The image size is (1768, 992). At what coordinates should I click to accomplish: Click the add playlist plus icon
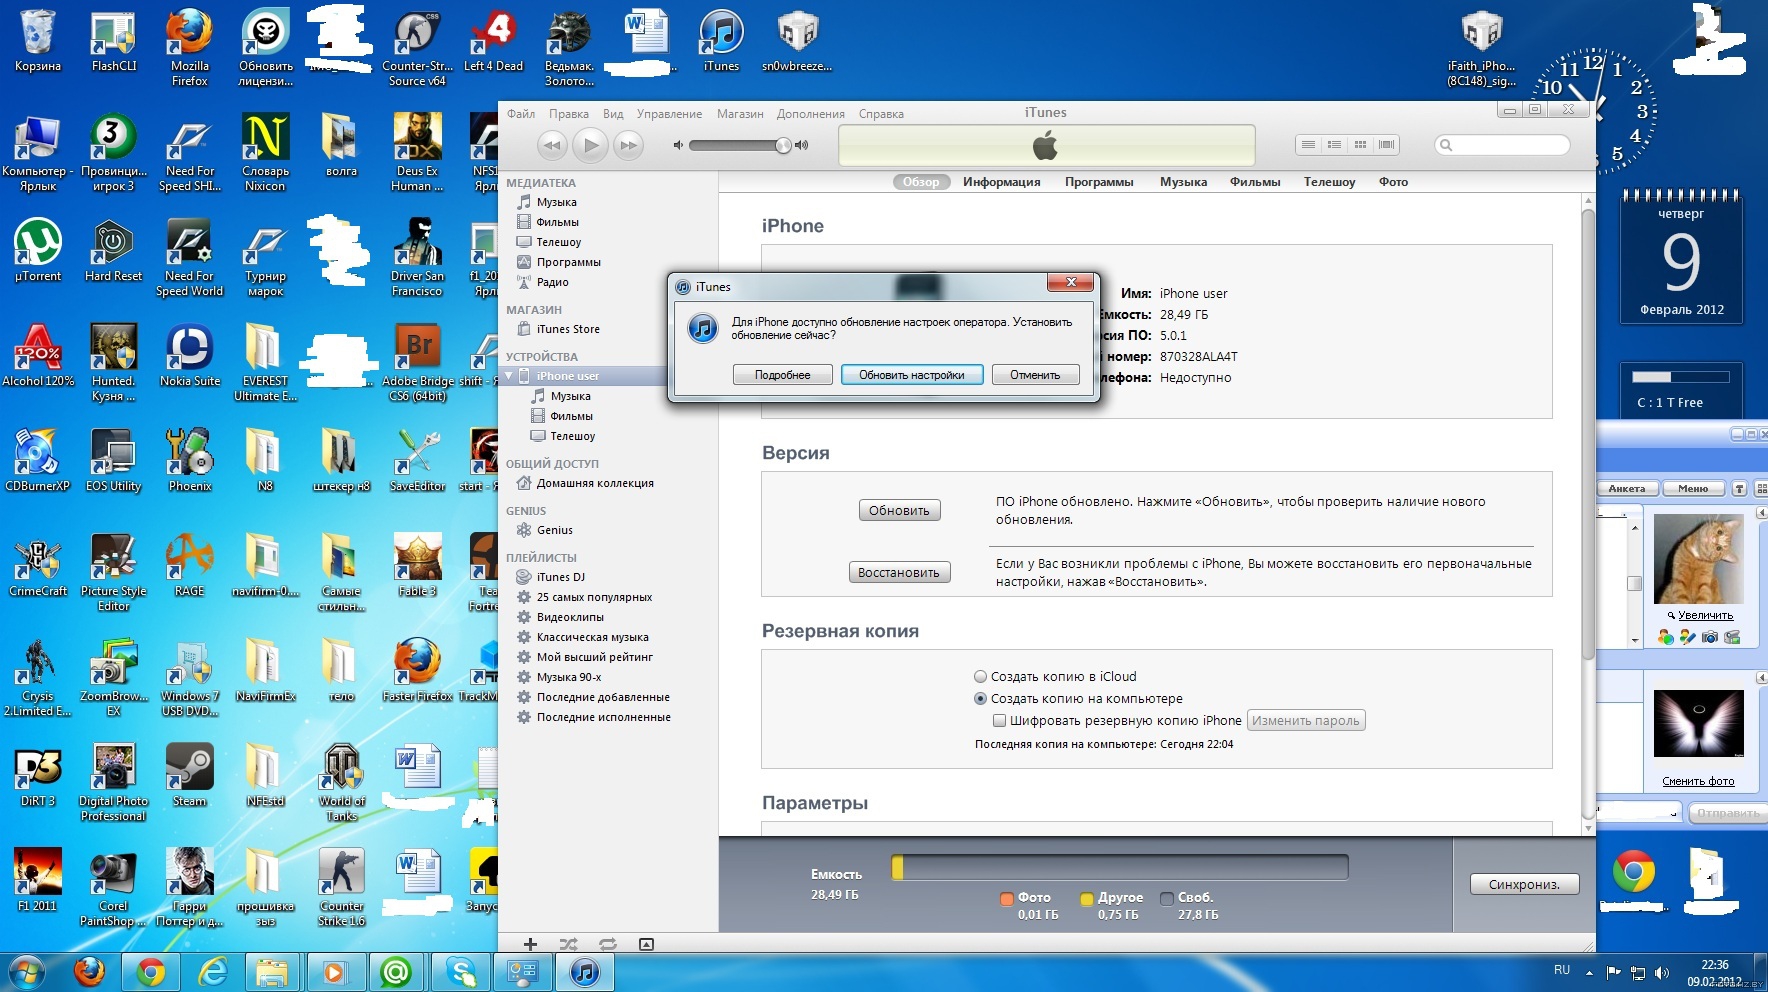[530, 944]
